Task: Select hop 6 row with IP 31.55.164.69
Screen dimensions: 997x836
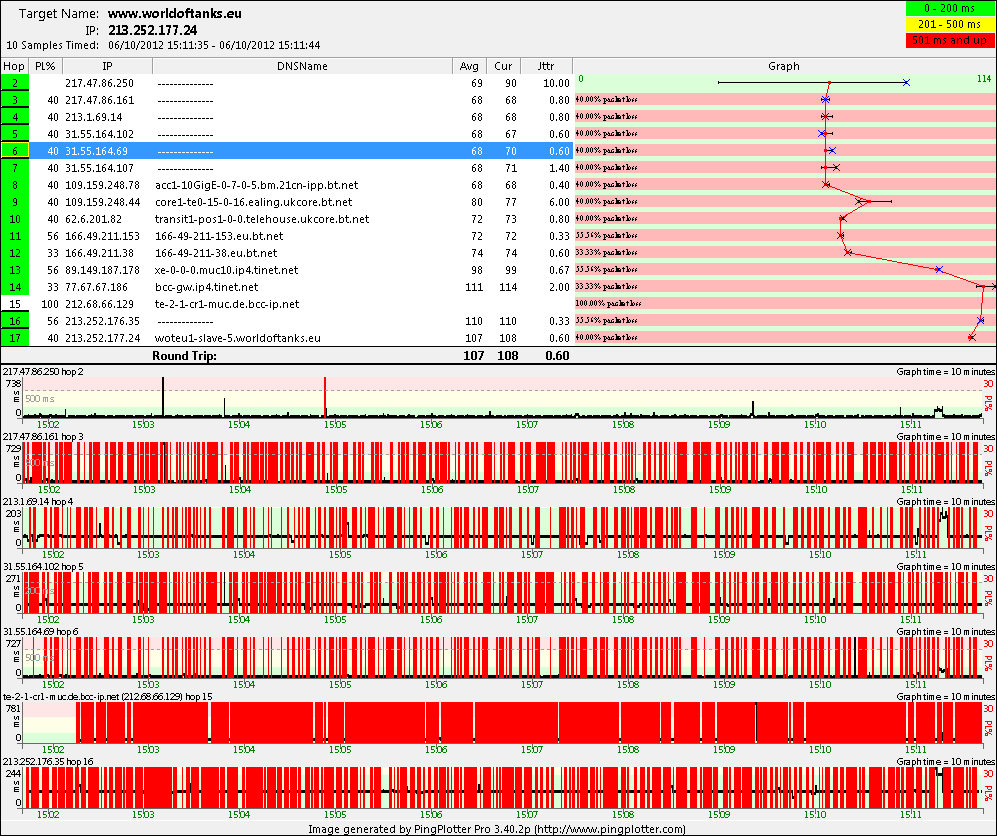Action: click(287, 151)
